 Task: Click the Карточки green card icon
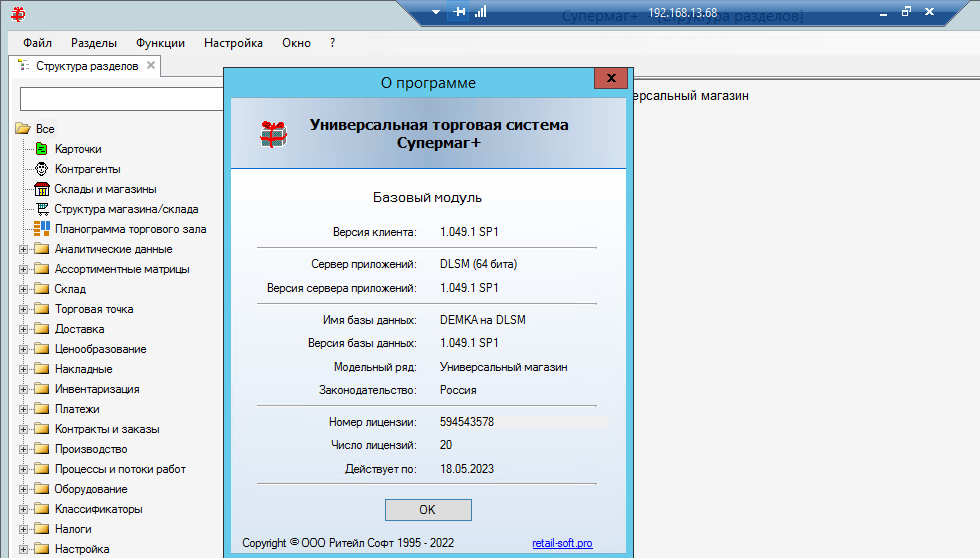pyautogui.click(x=41, y=149)
